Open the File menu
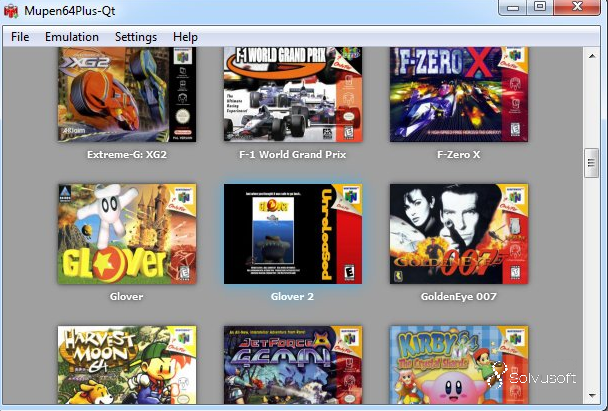Image resolution: width=608 pixels, height=411 pixels. [x=20, y=37]
